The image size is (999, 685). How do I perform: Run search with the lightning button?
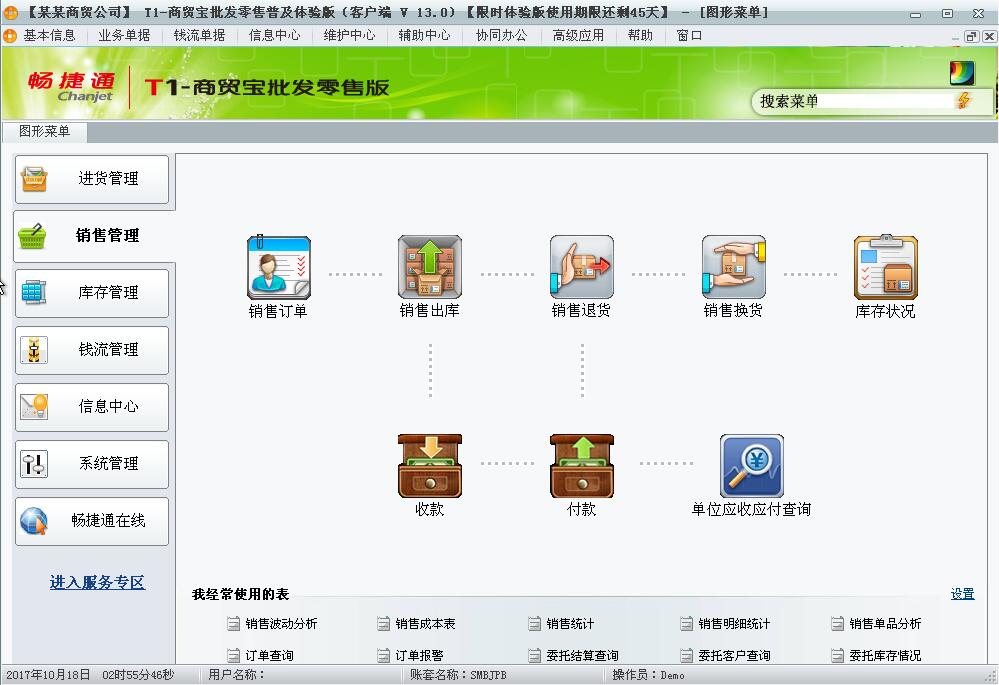[x=963, y=102]
